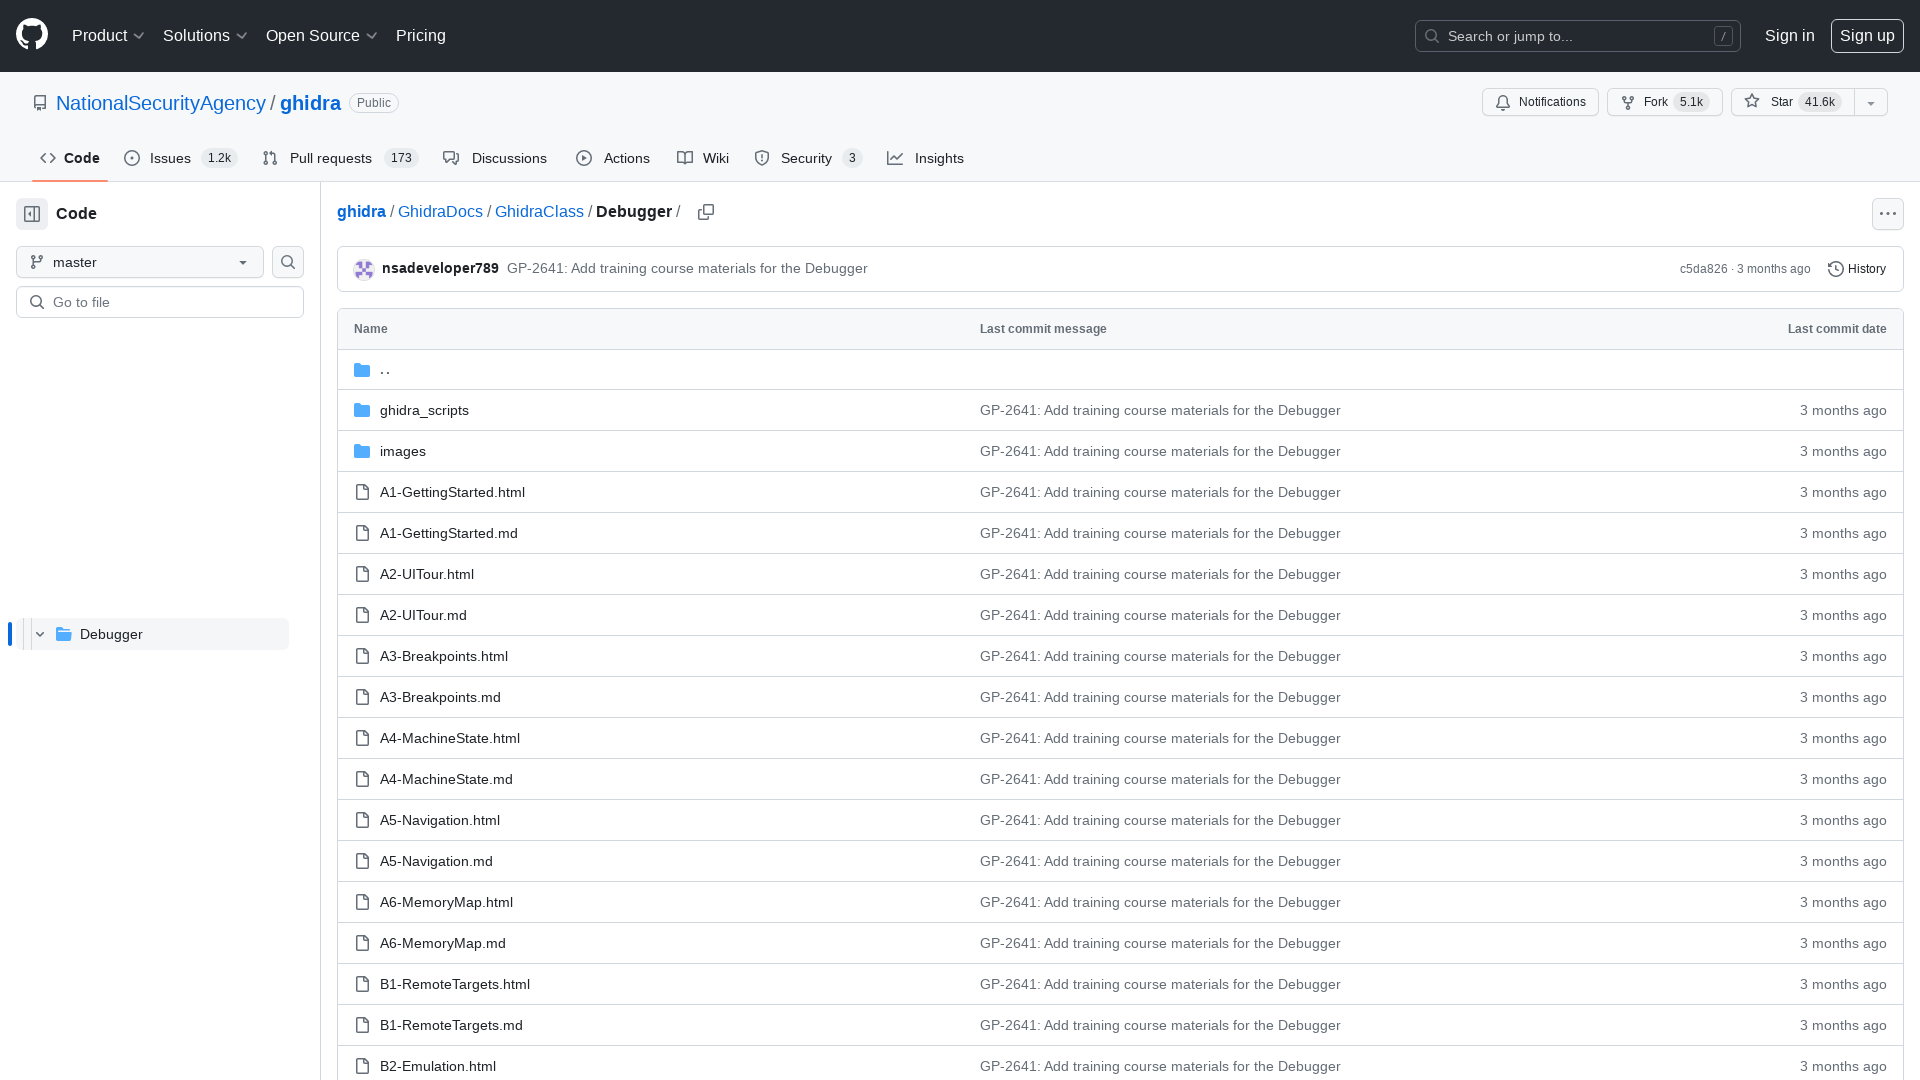The image size is (1920, 1080).
Task: Click the Sign in link
Action: (x=1789, y=36)
